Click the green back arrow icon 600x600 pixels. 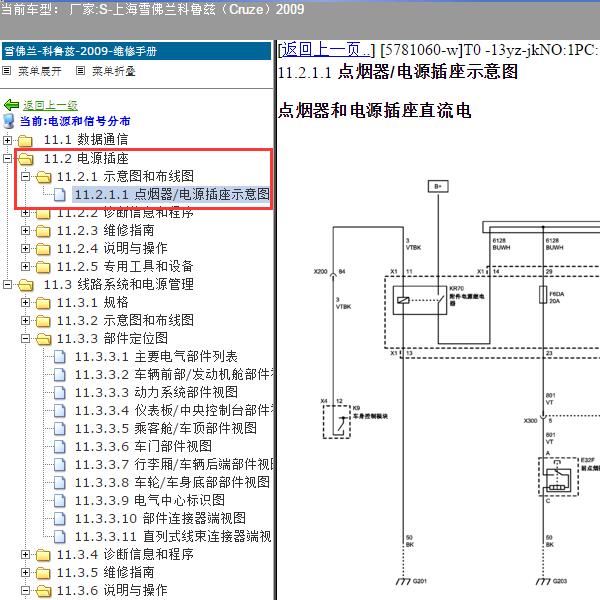(x=11, y=104)
